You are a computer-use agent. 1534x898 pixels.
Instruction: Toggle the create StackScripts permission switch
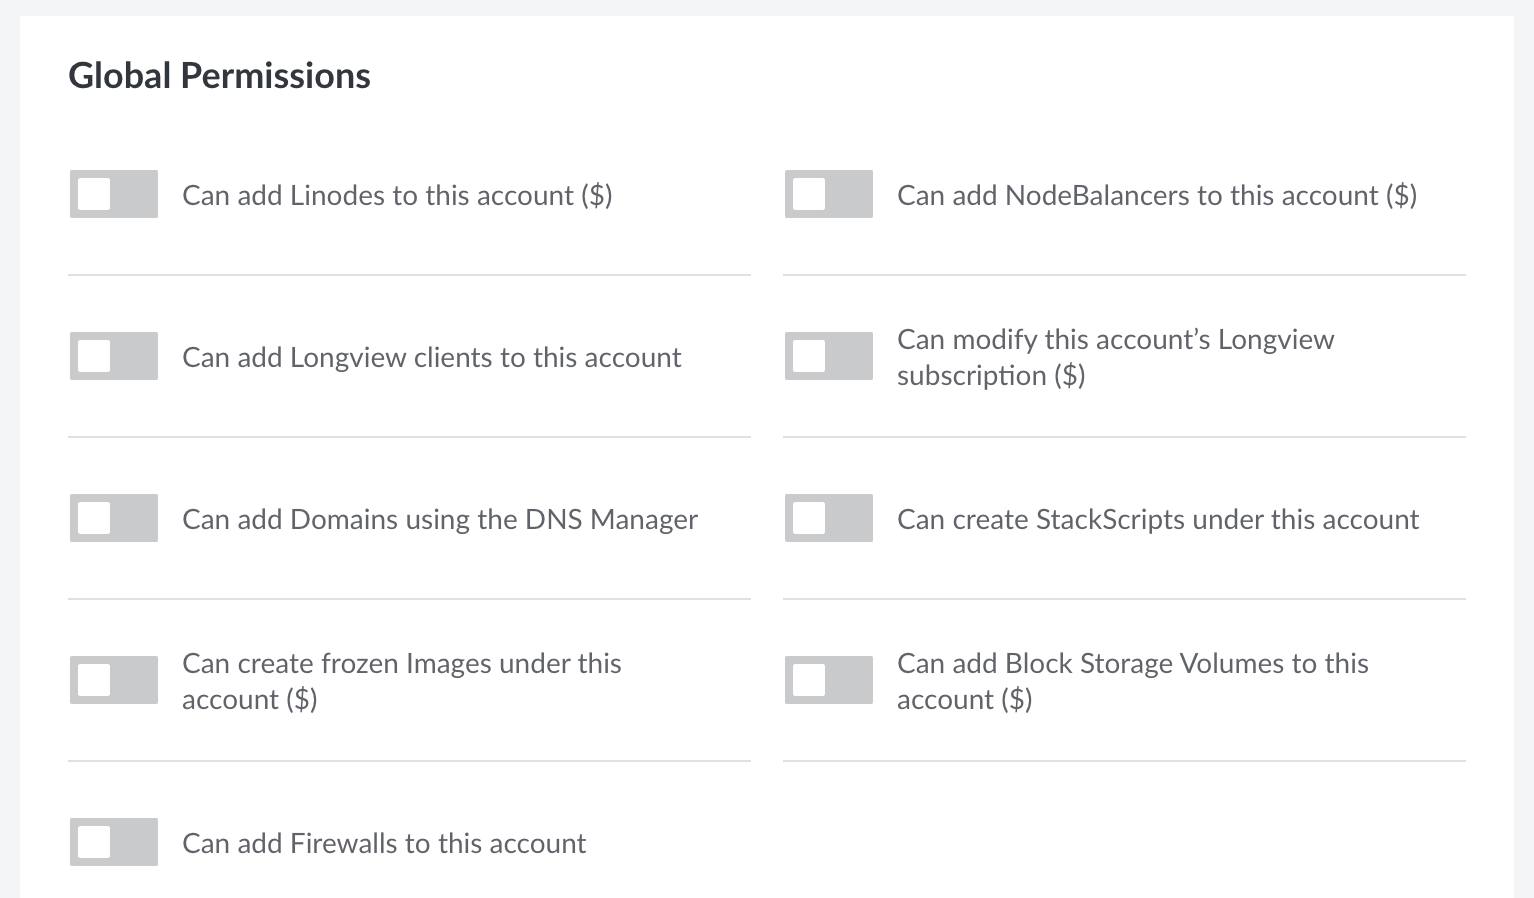coord(828,518)
